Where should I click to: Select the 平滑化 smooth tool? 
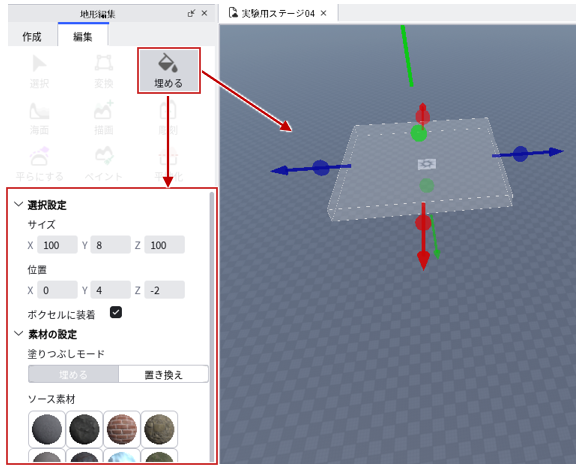168,165
